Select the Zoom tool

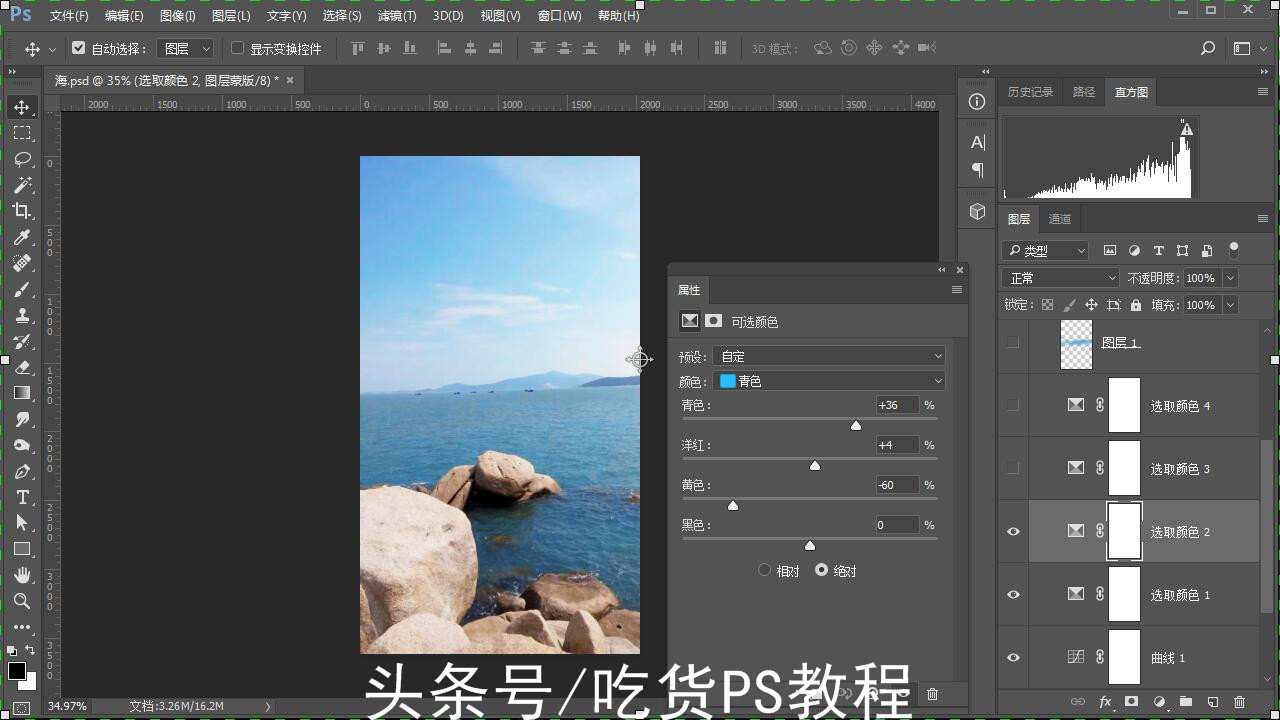(22, 601)
